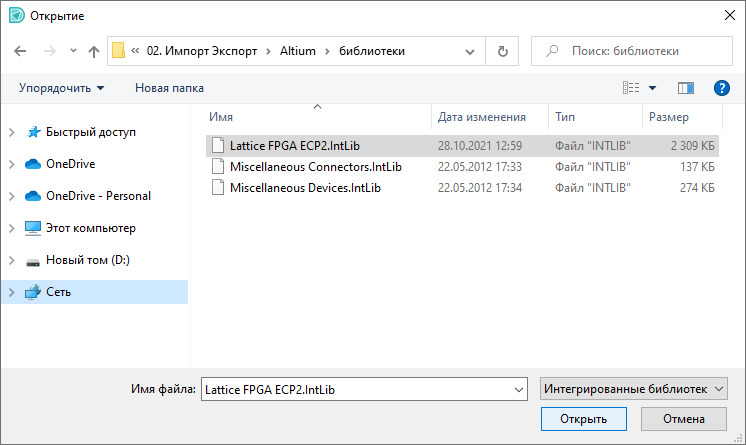Click Новая папка in the toolbar
This screenshot has width=746, height=445.
pyautogui.click(x=169, y=88)
